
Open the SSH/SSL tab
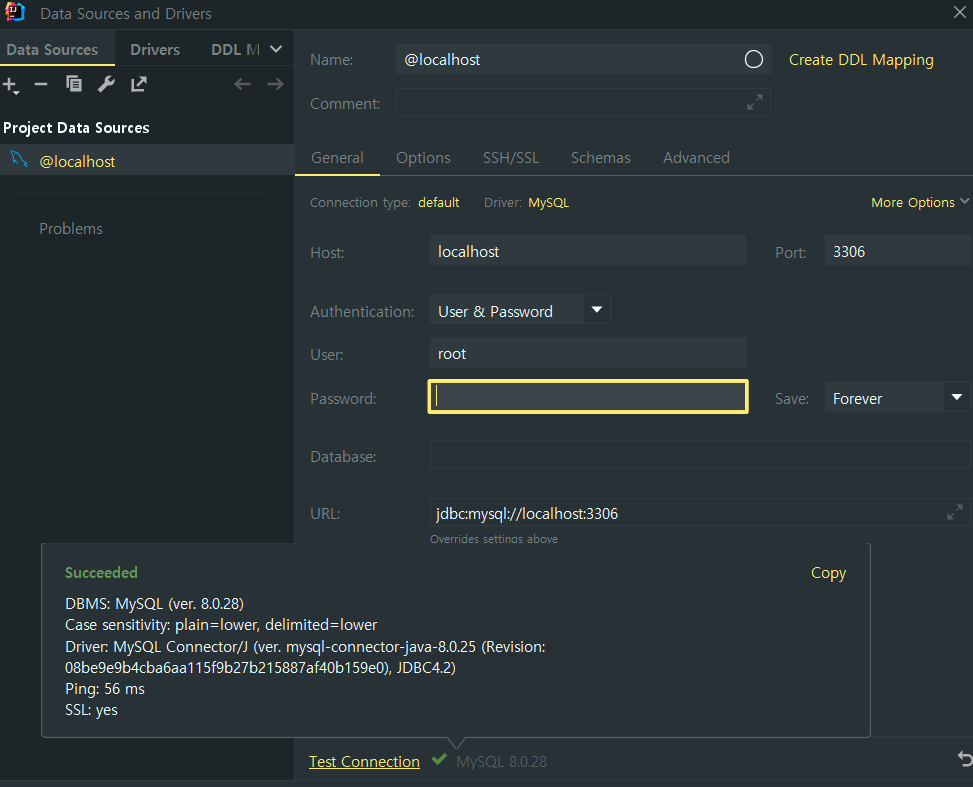coord(511,158)
